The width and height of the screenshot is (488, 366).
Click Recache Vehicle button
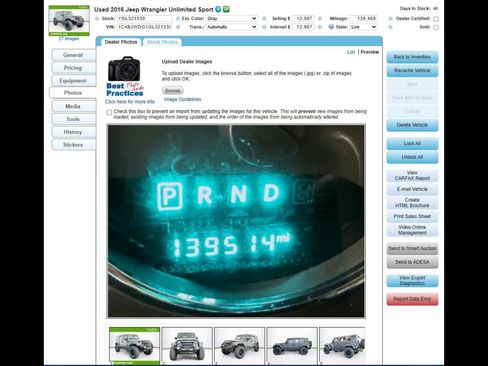pyautogui.click(x=412, y=71)
